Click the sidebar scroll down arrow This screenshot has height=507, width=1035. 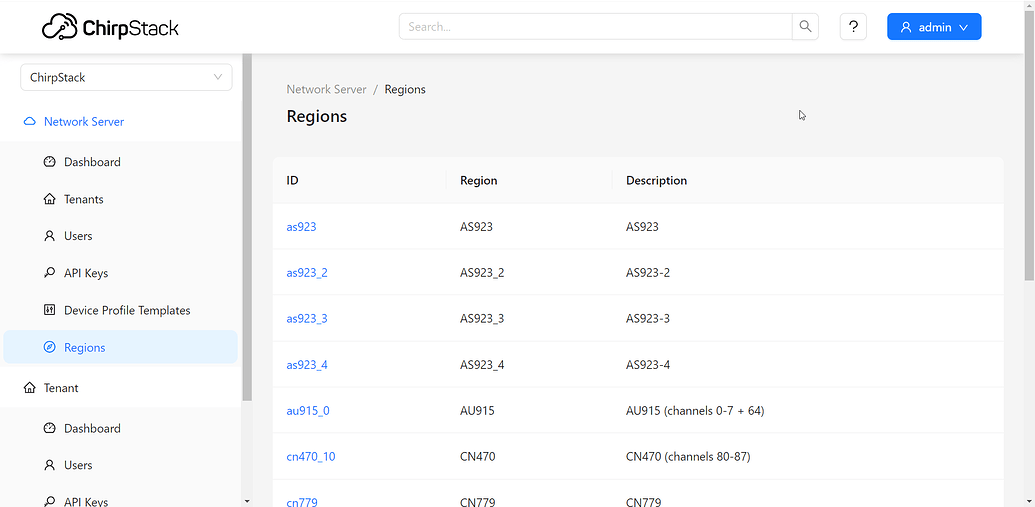pos(247,501)
